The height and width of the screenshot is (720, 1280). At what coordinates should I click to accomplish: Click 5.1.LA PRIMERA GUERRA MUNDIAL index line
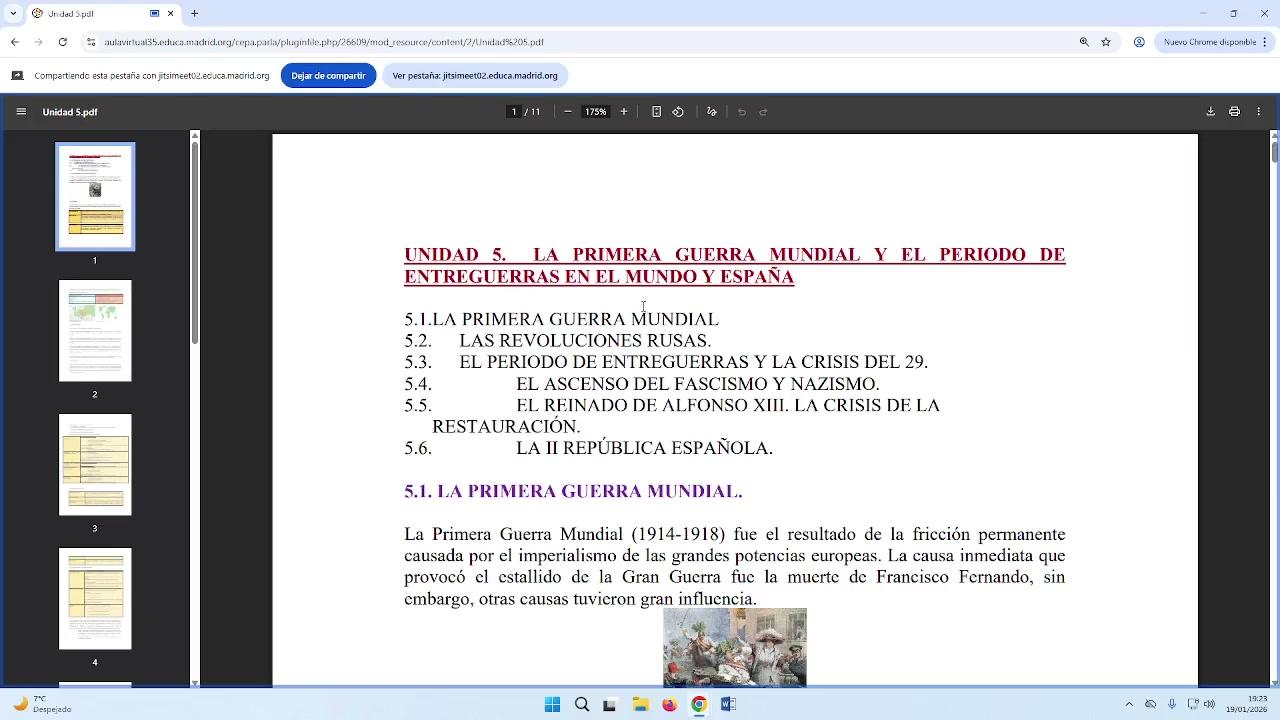pyautogui.click(x=561, y=319)
